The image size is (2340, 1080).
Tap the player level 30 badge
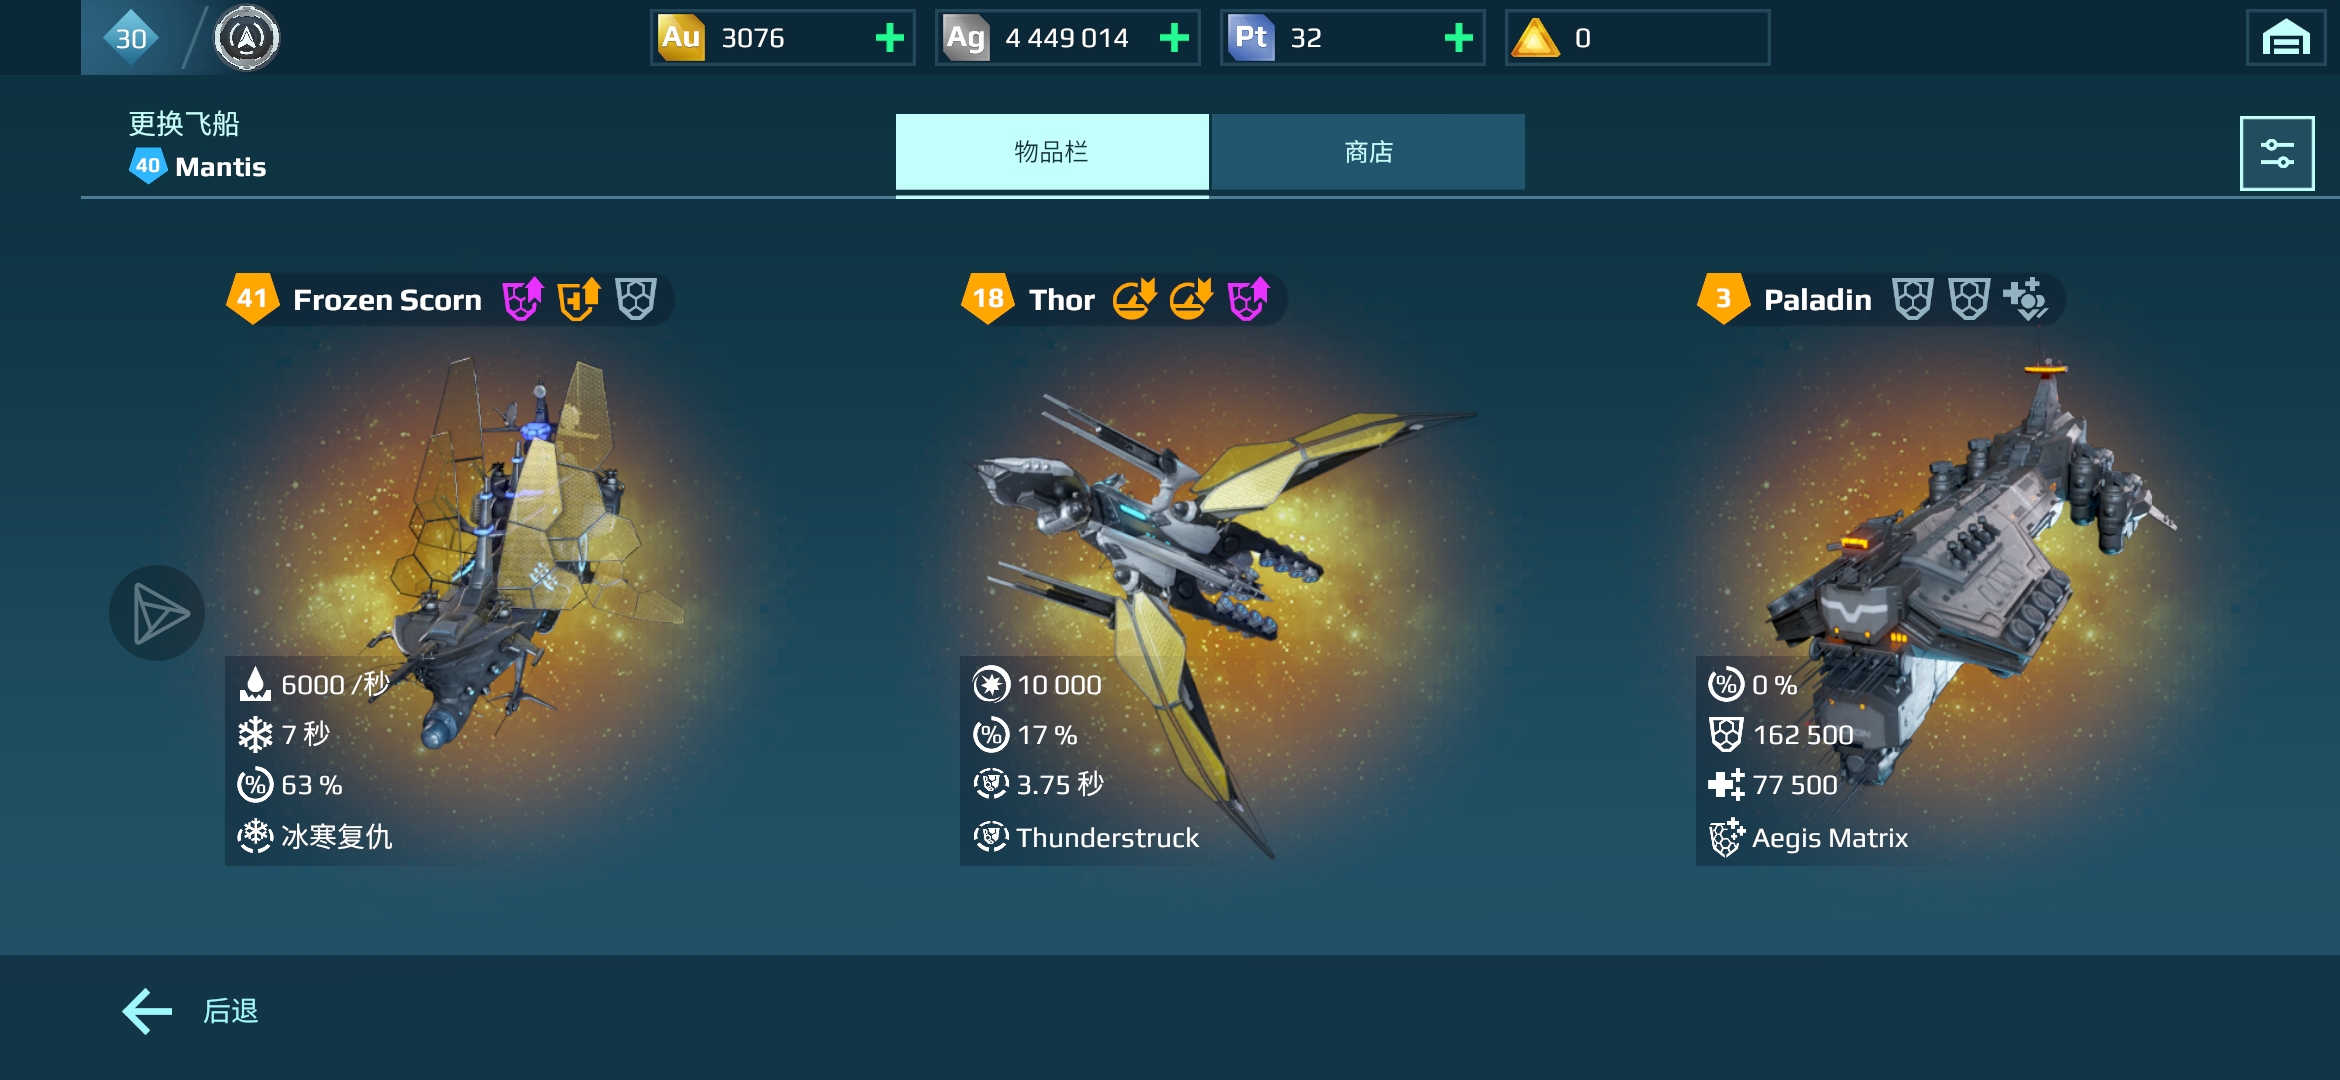[131, 38]
